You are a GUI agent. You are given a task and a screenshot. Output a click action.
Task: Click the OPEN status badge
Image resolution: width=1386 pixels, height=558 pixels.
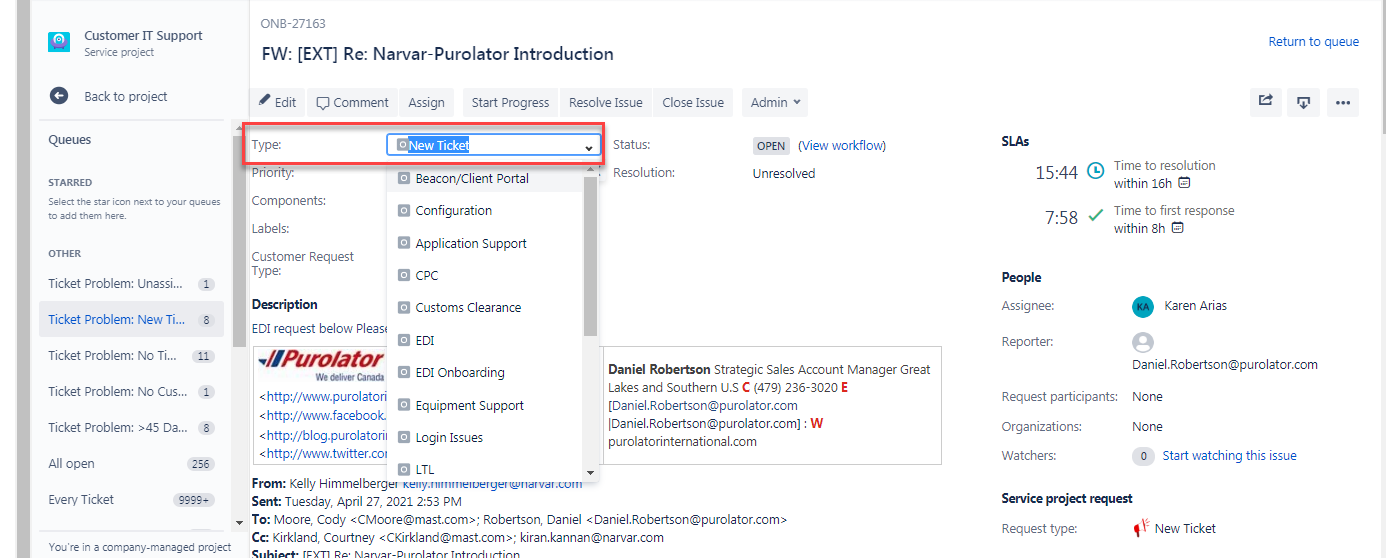tap(771, 145)
